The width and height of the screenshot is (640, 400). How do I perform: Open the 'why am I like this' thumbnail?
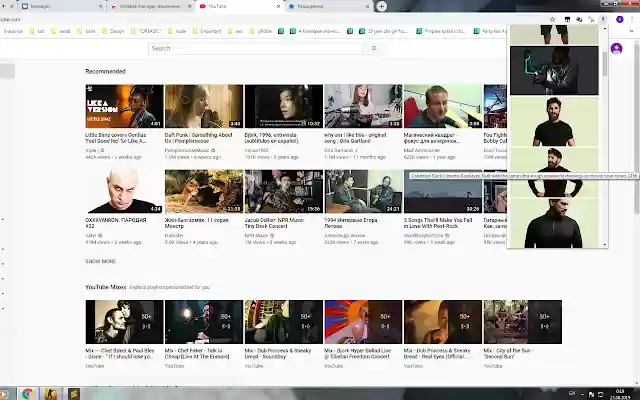(363, 106)
